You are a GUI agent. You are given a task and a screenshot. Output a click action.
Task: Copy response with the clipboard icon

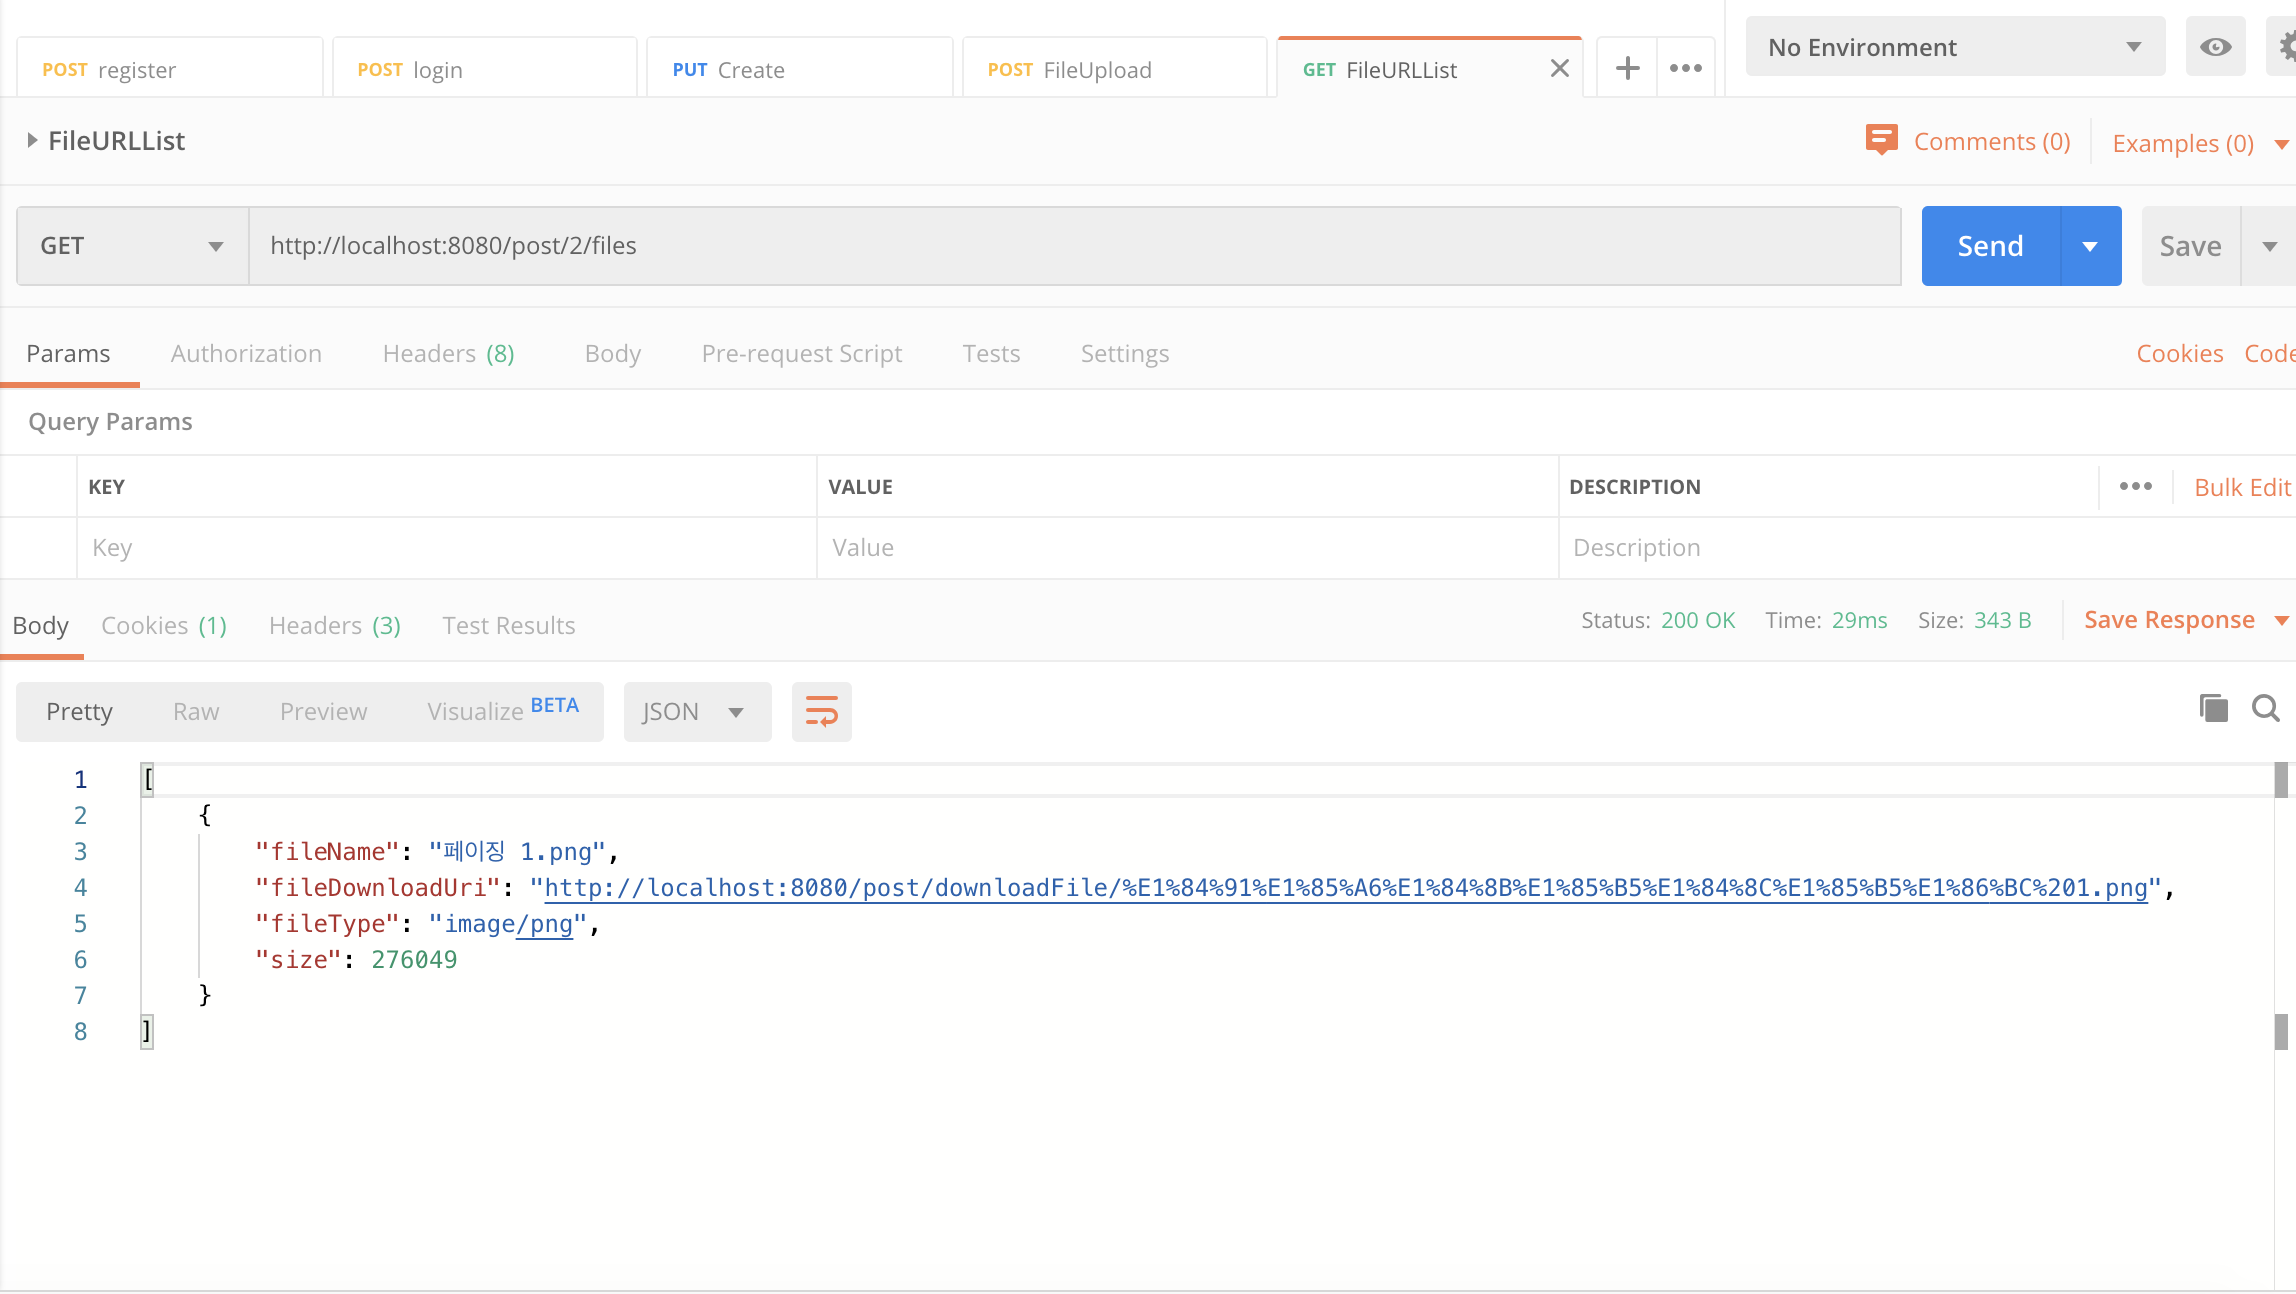pyautogui.click(x=2213, y=708)
